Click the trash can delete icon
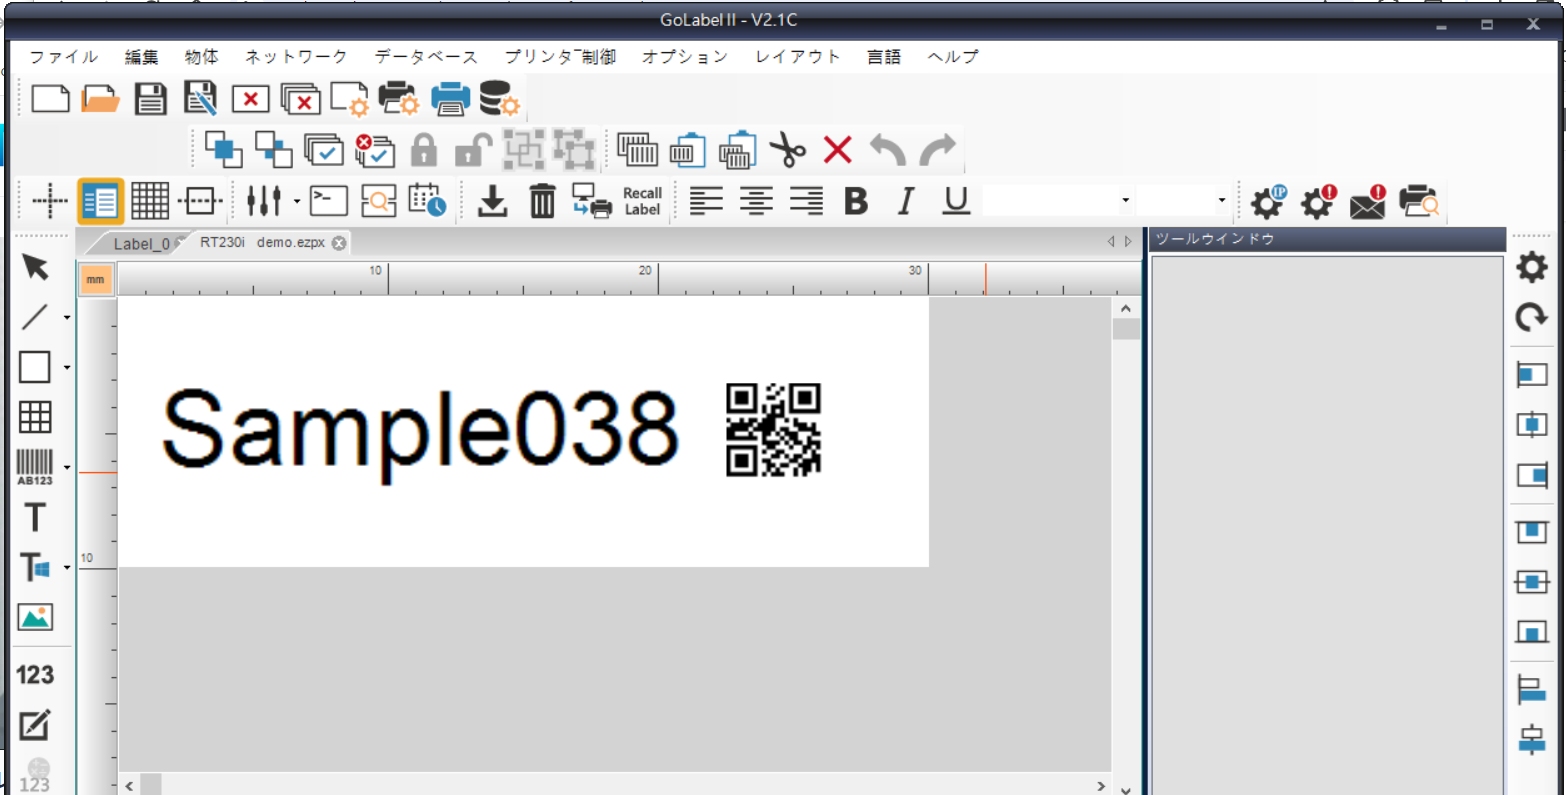Image resolution: width=1566 pixels, height=795 pixels. (542, 201)
